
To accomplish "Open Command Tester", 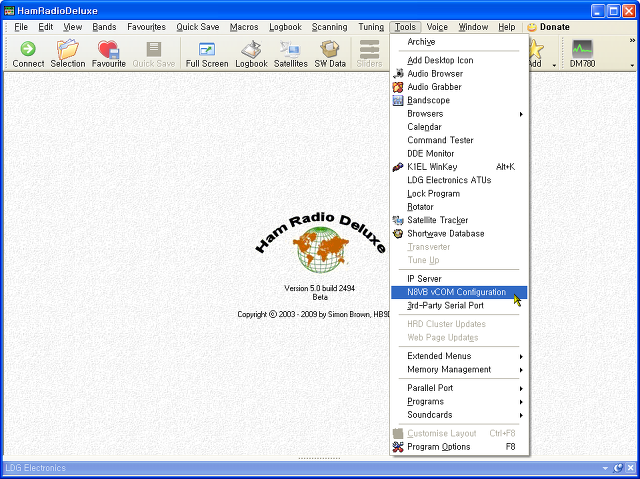I will tap(459, 140).
